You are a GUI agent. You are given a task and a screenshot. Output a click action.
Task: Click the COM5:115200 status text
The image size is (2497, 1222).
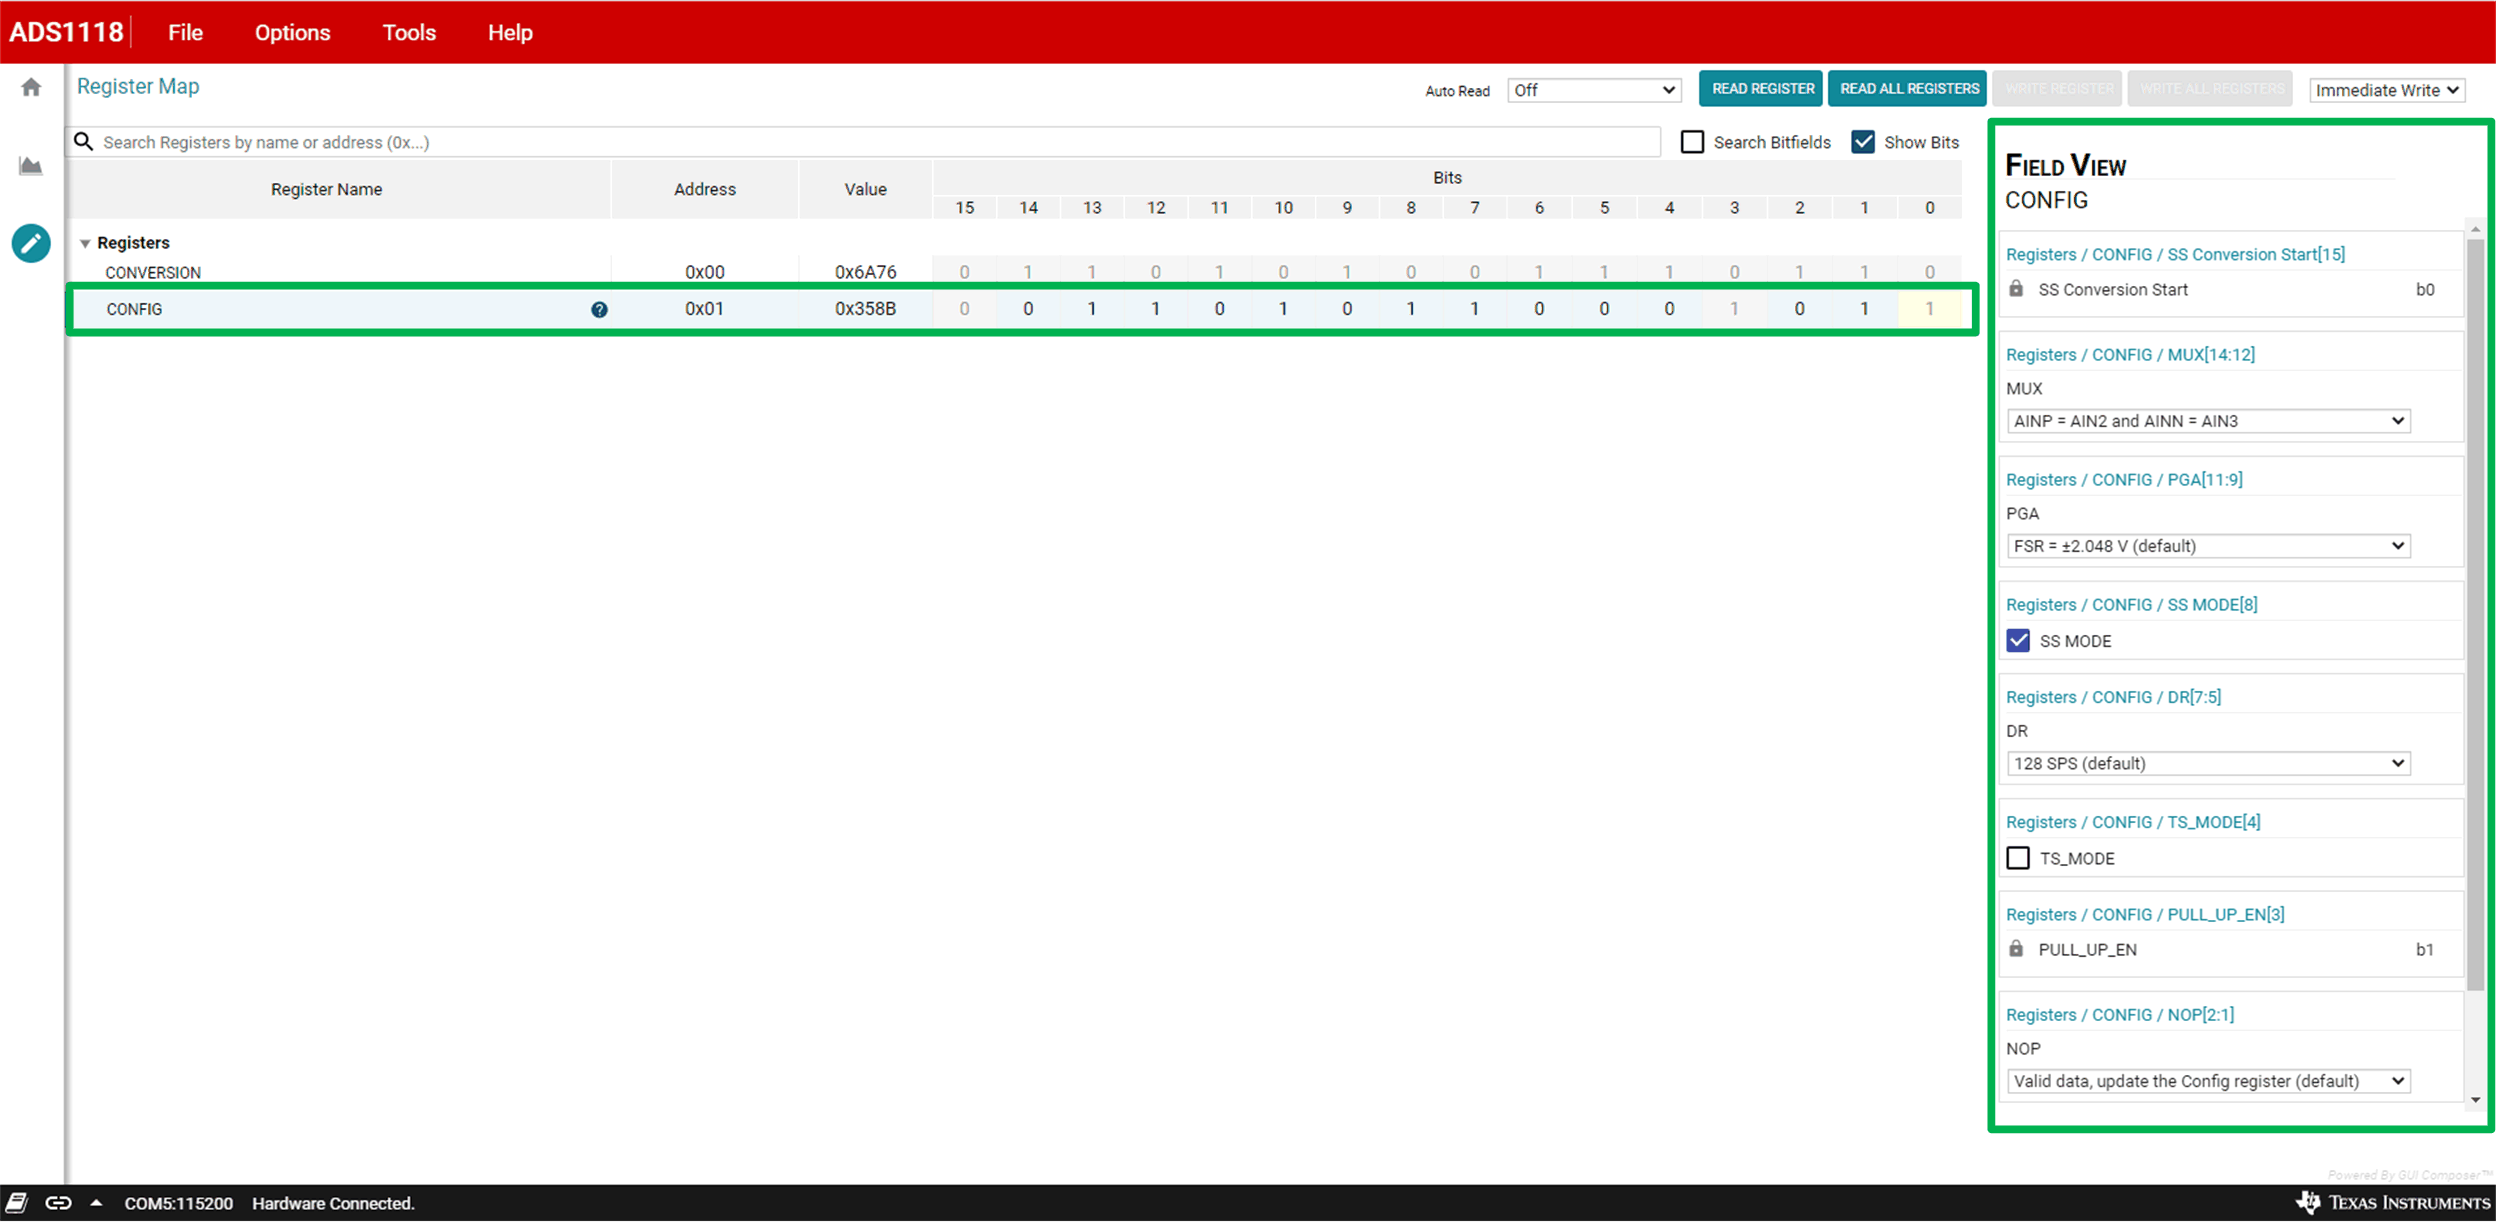(x=179, y=1203)
